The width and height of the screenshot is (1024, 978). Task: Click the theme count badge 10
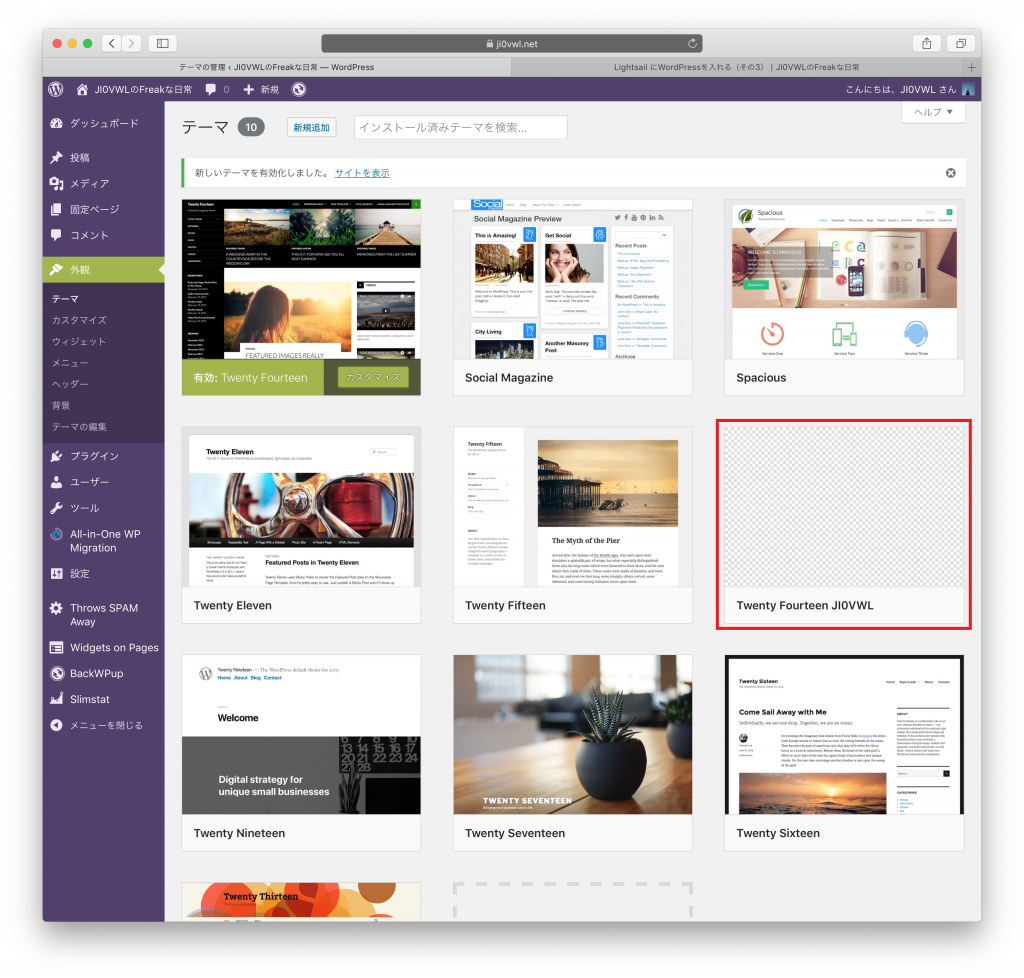251,127
